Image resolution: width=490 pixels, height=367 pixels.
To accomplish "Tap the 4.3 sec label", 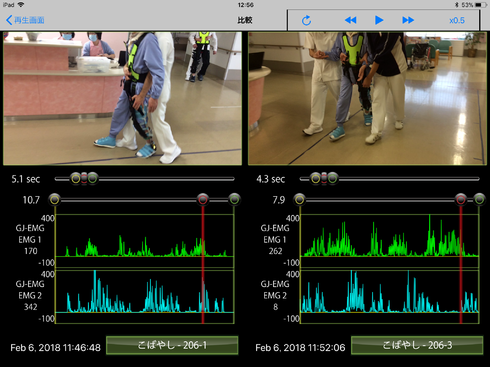I will click(x=271, y=179).
